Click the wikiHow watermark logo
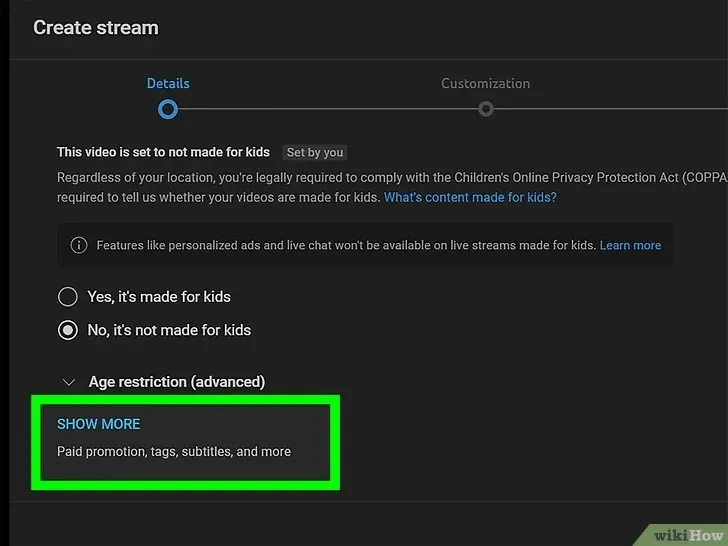 point(689,535)
